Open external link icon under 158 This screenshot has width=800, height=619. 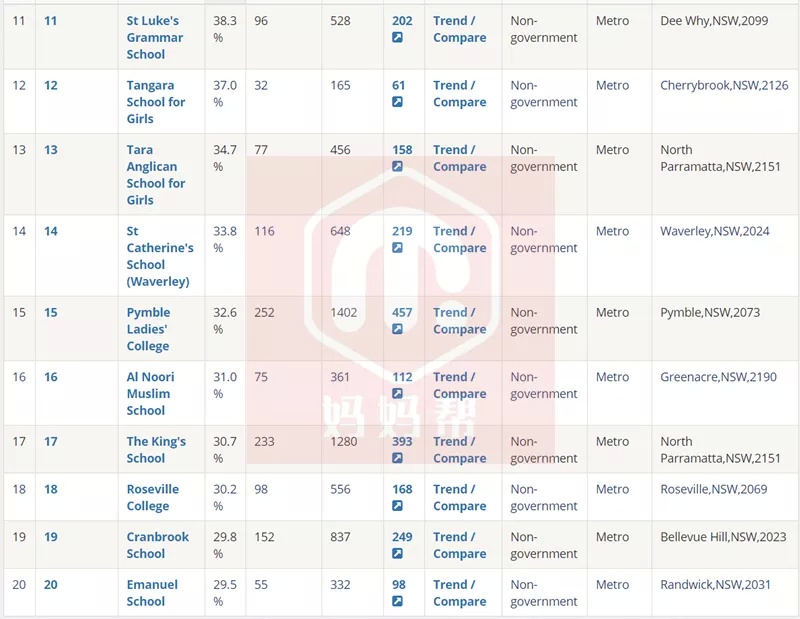click(397, 166)
